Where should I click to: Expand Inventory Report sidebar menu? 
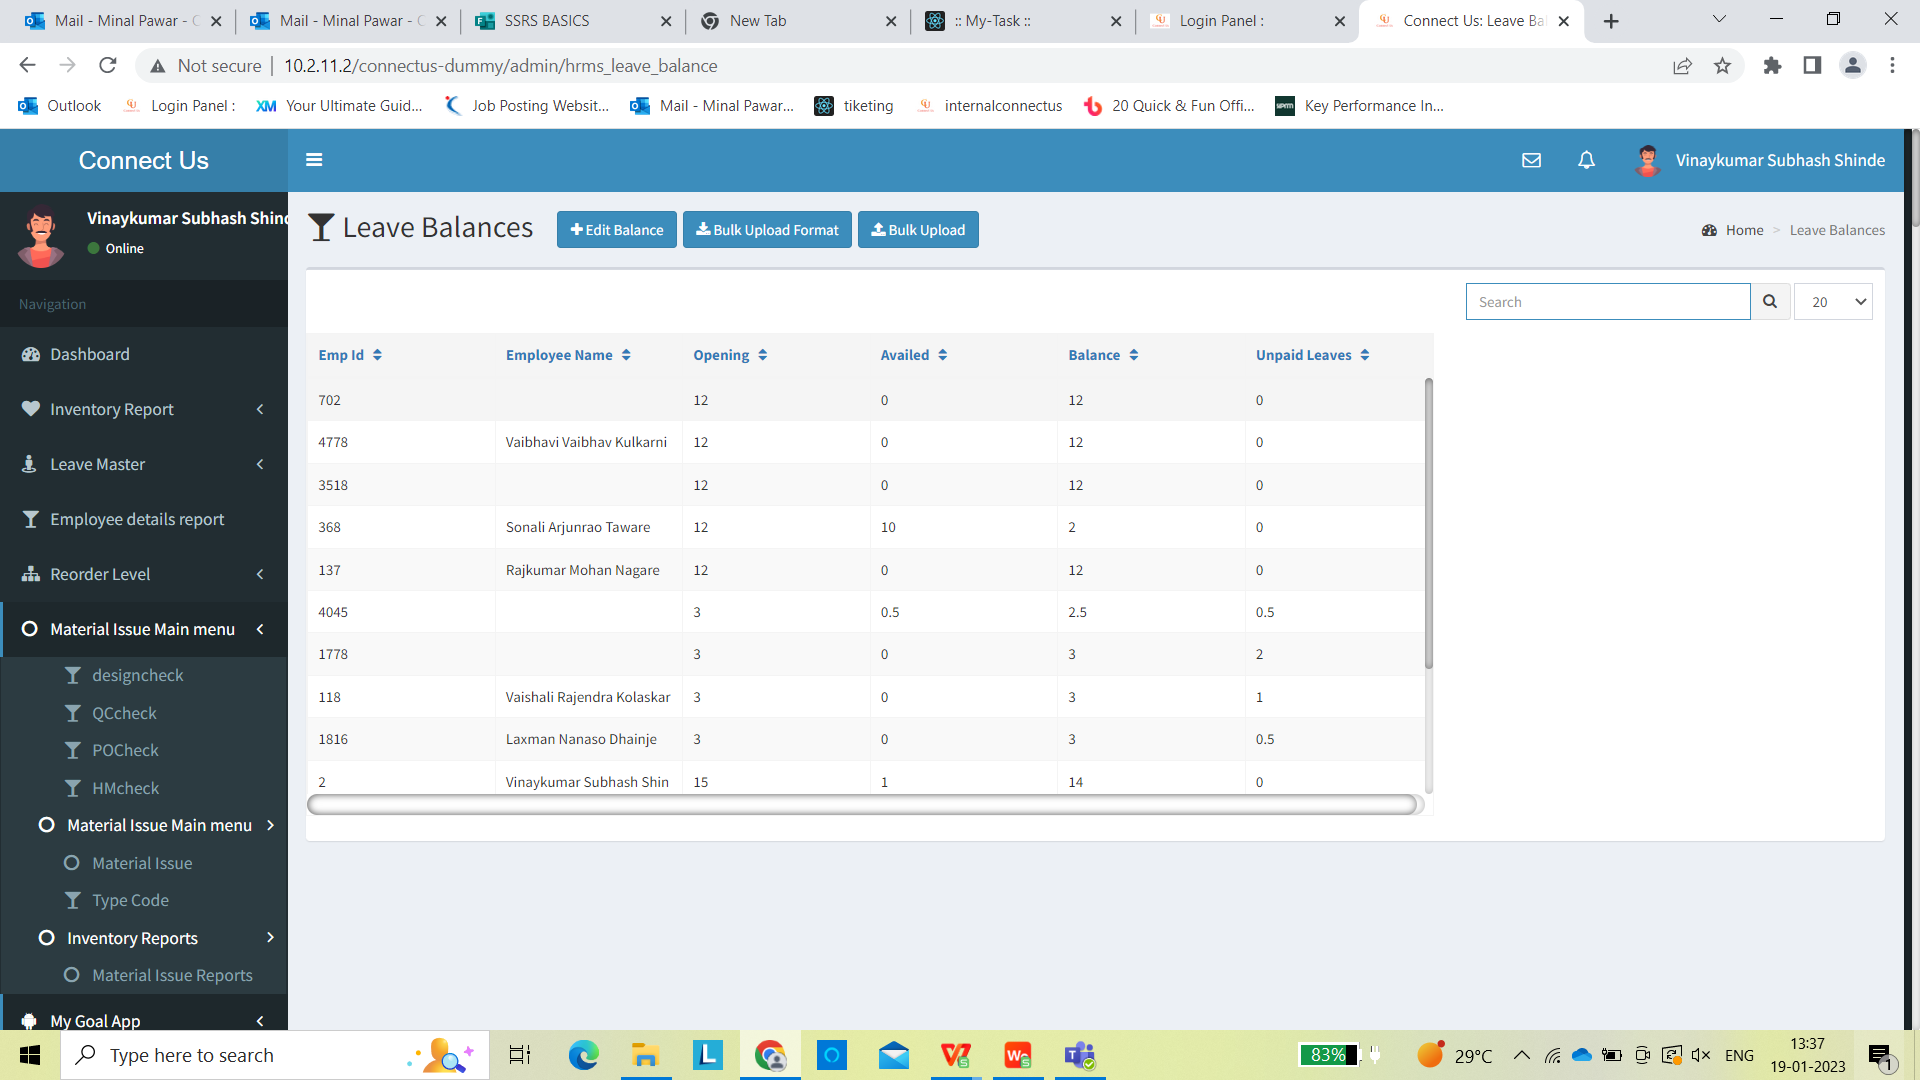pos(144,409)
